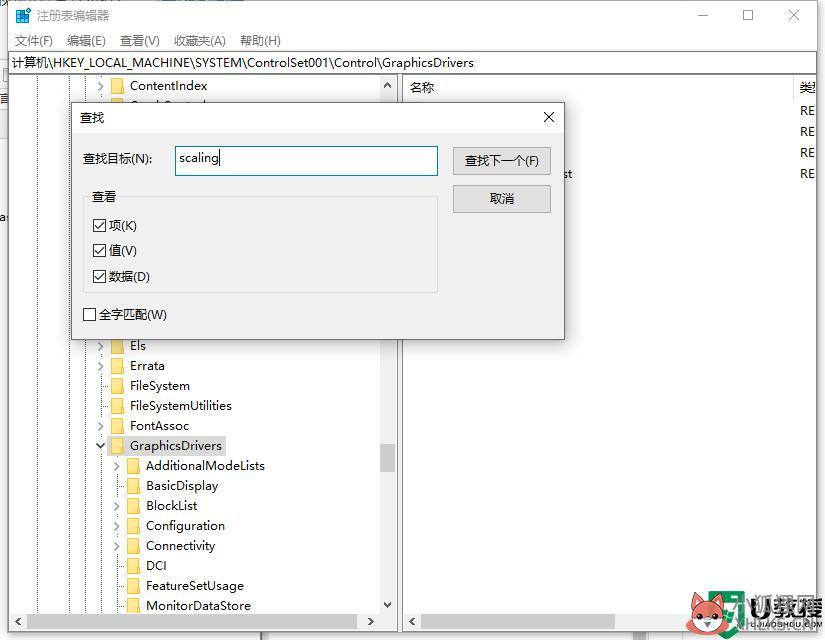This screenshot has width=825, height=640.
Task: Expand the Els tree node
Action: tap(100, 346)
